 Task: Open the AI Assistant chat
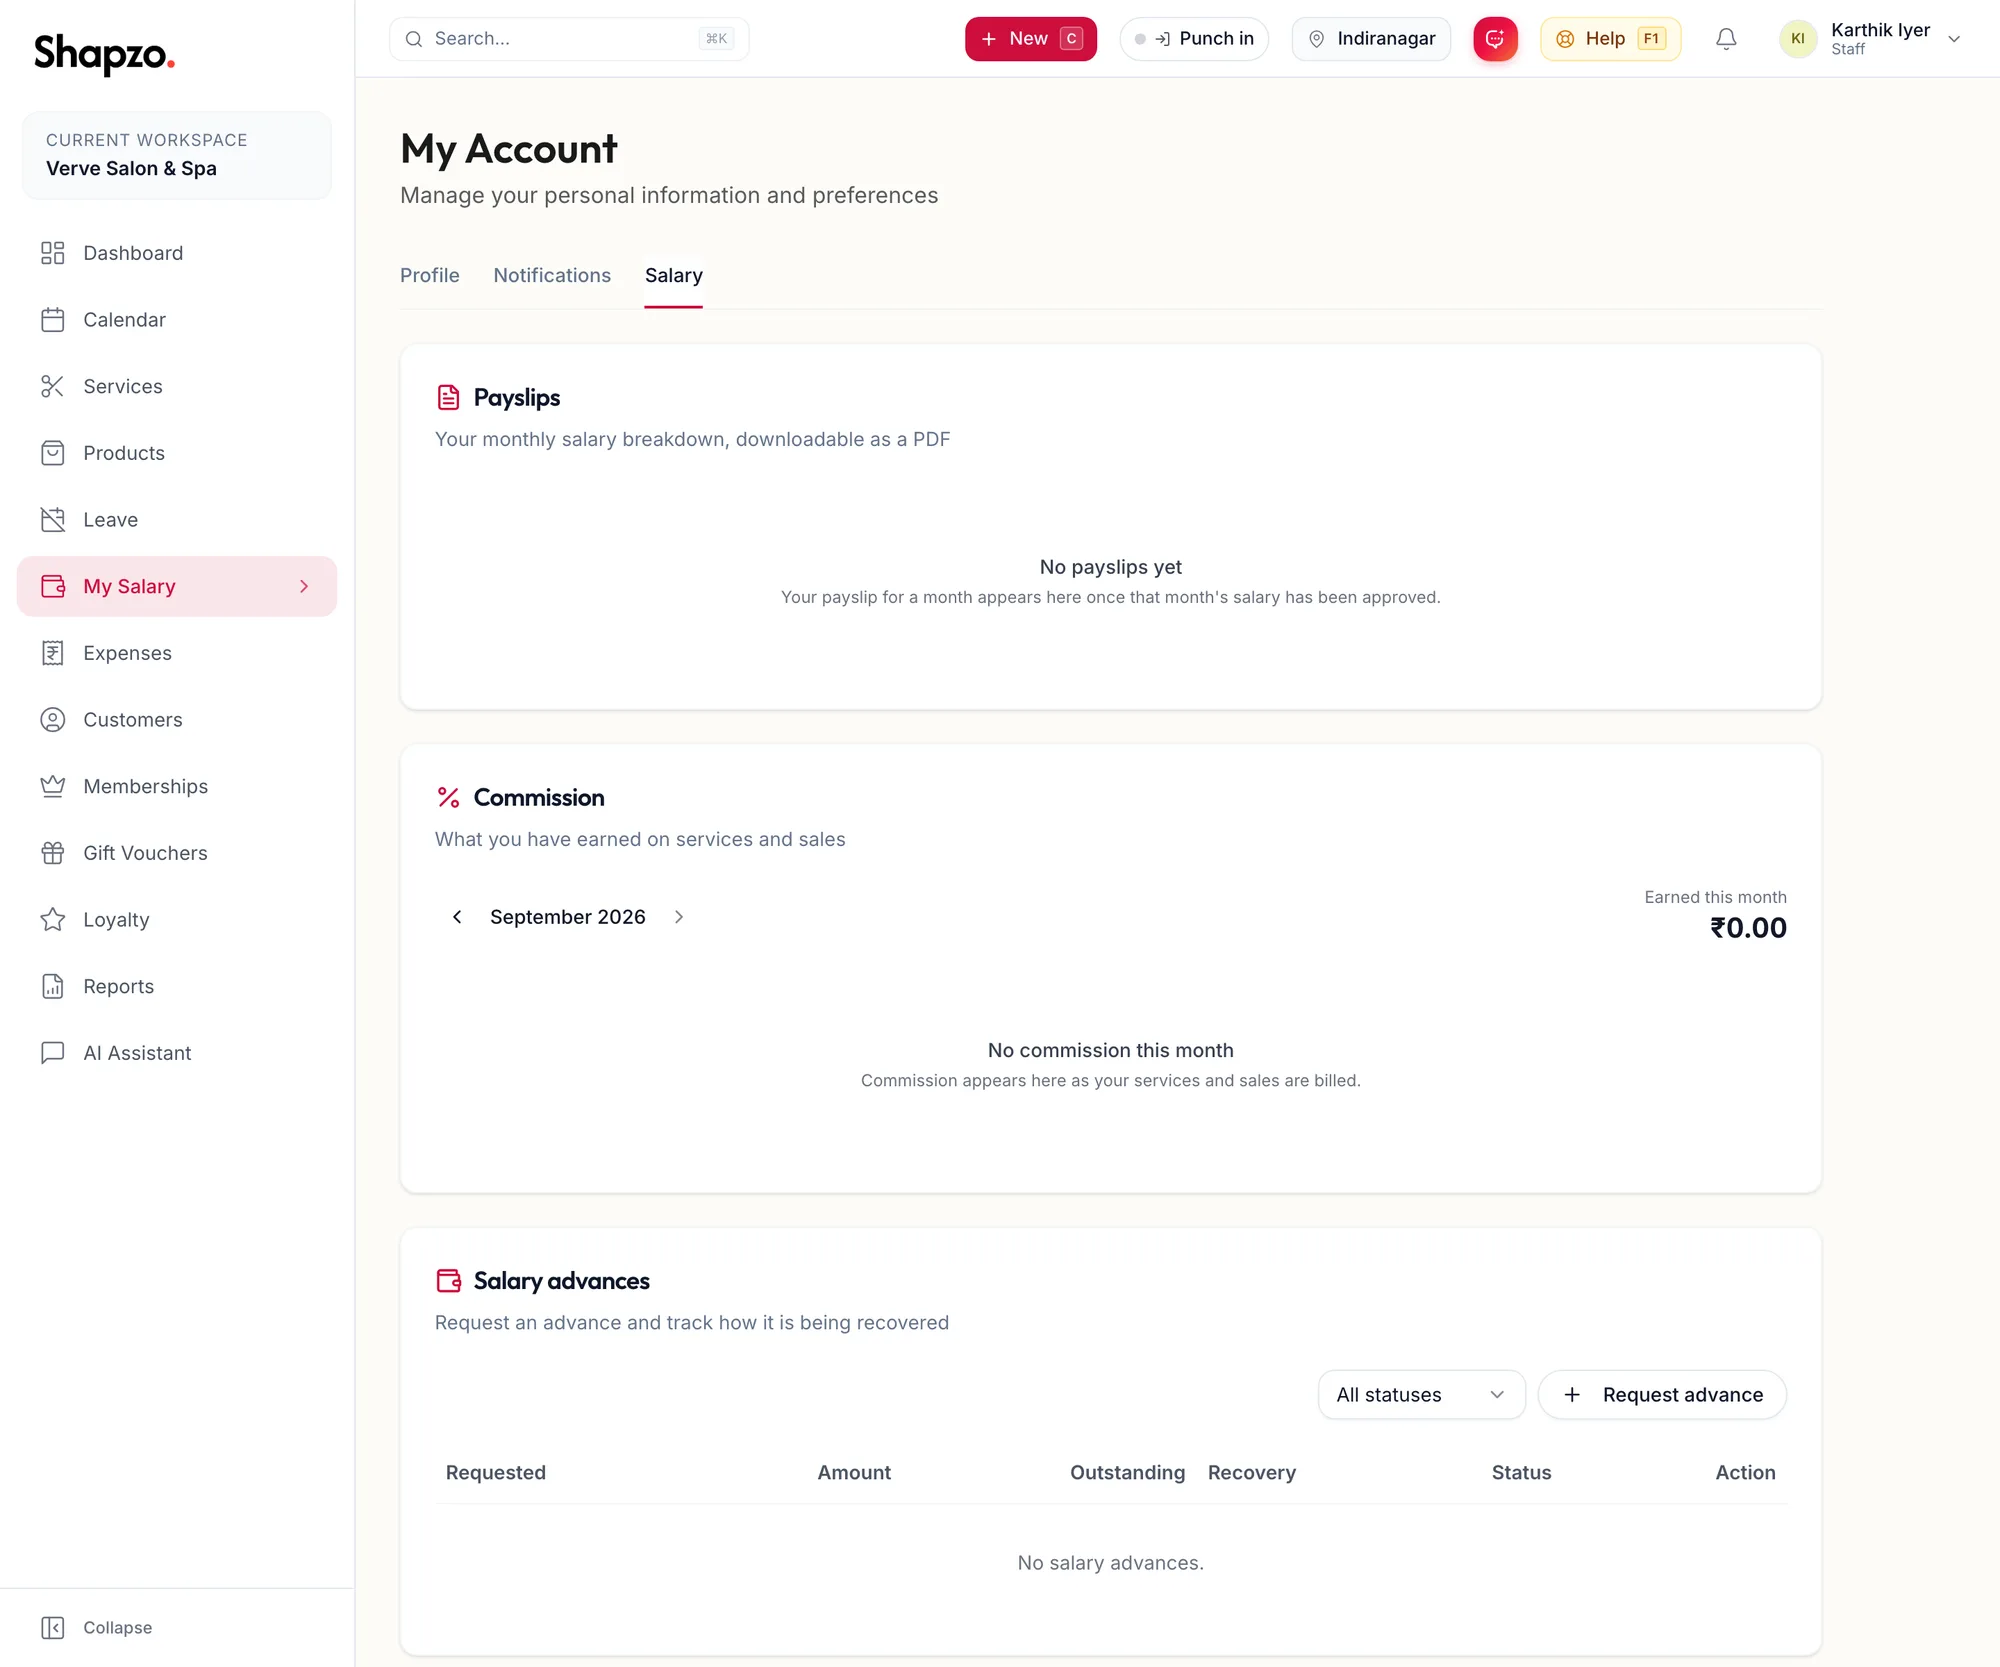pos(177,1053)
